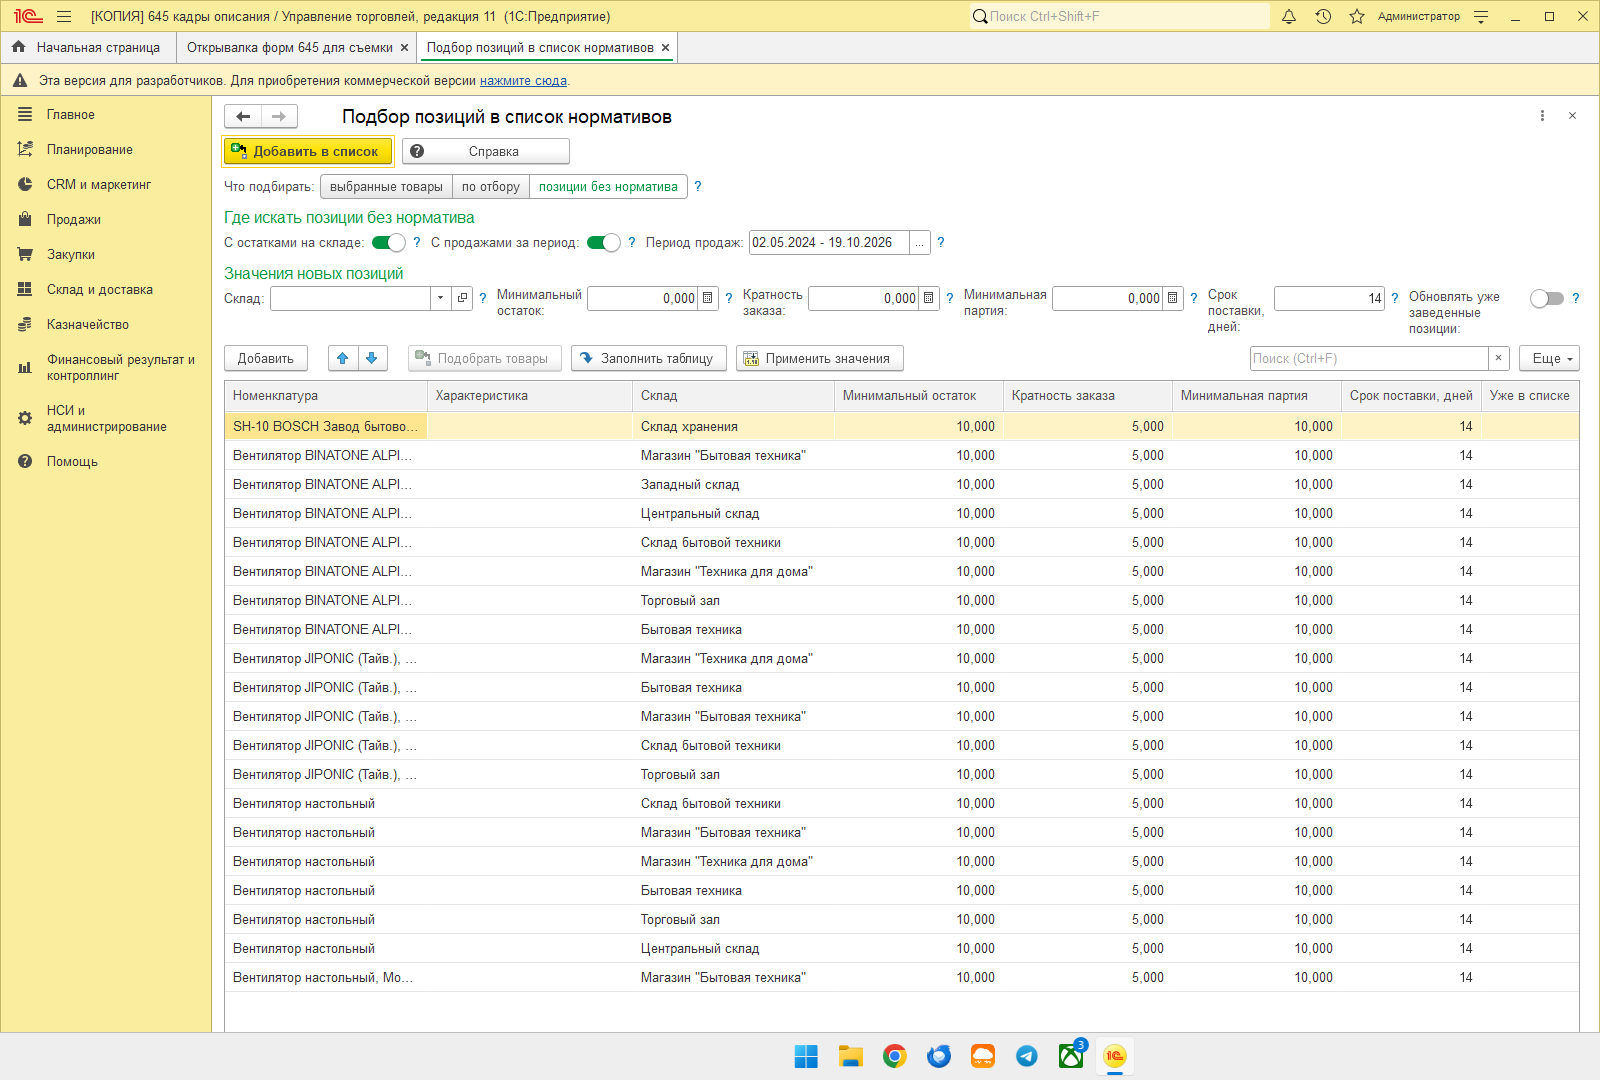1600x1080 pixels.
Task: Open Chrome from the taskbar
Action: (x=894, y=1056)
